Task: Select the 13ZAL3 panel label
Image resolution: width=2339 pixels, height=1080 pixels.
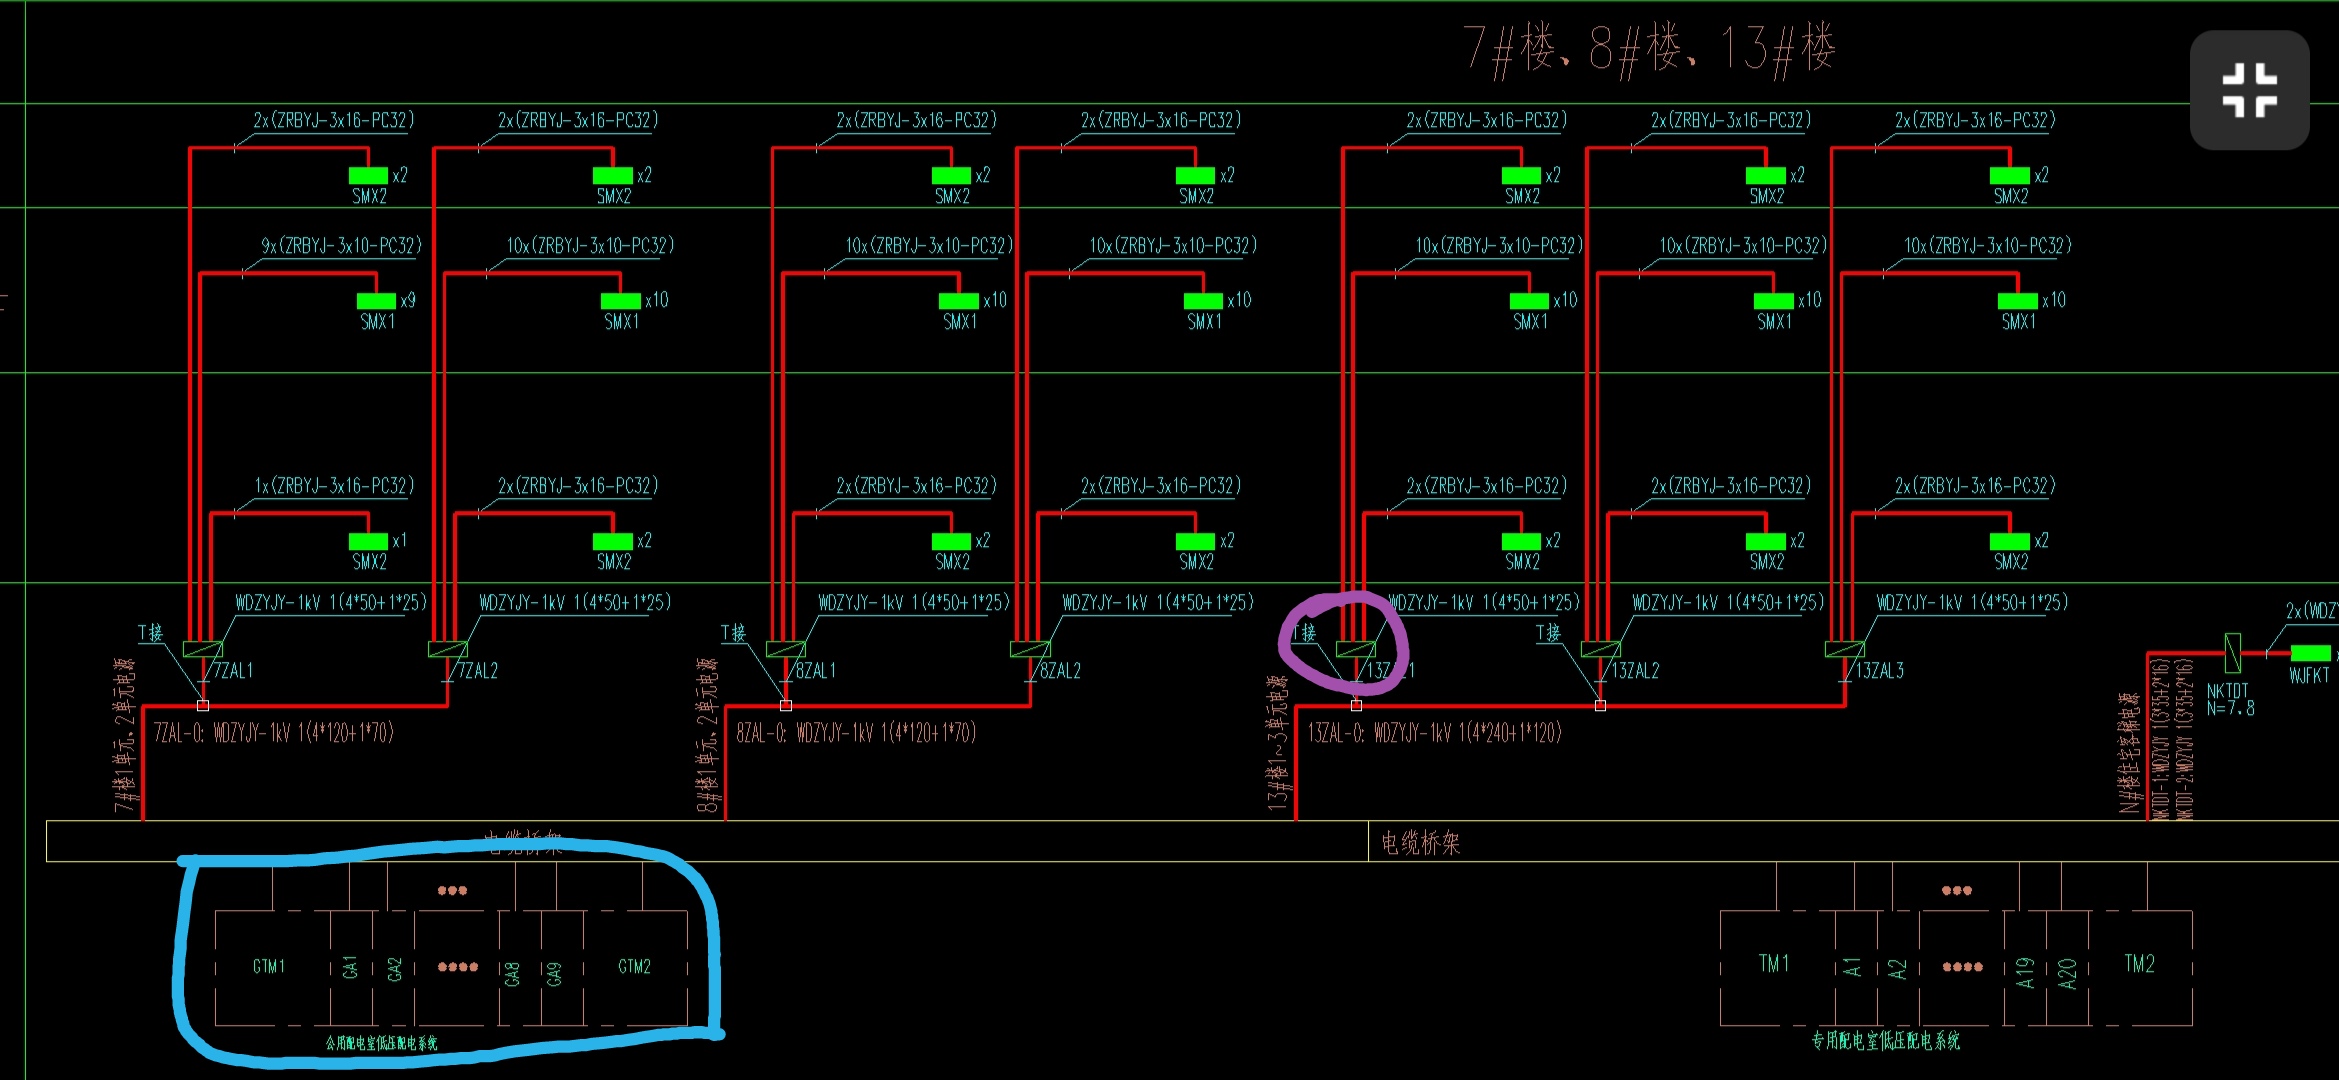Action: pos(1879,671)
